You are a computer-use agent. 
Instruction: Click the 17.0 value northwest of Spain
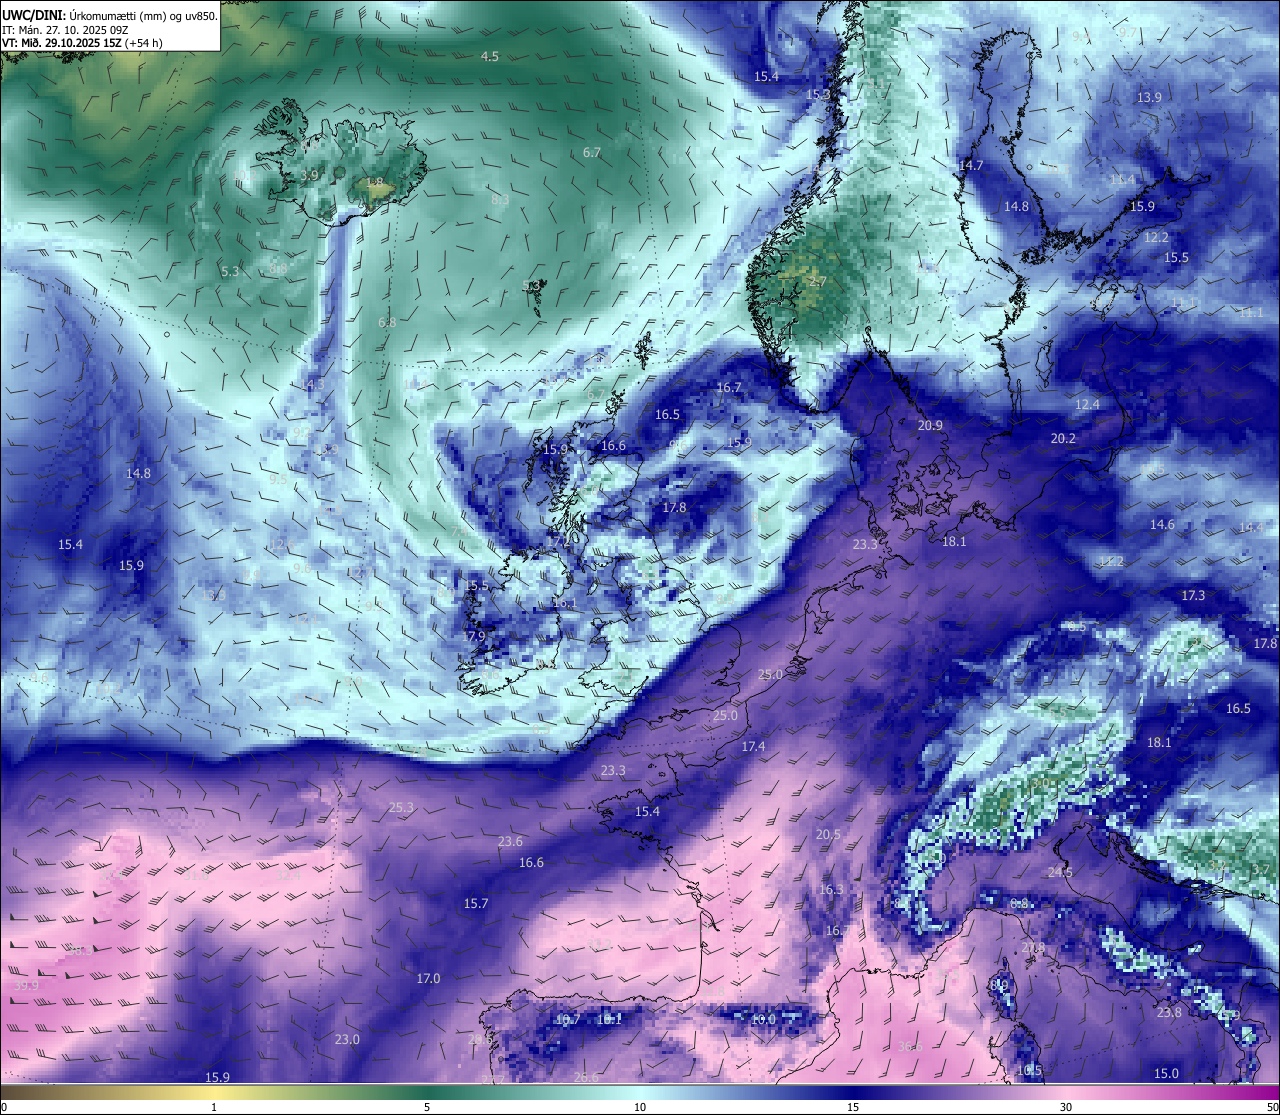click(428, 979)
